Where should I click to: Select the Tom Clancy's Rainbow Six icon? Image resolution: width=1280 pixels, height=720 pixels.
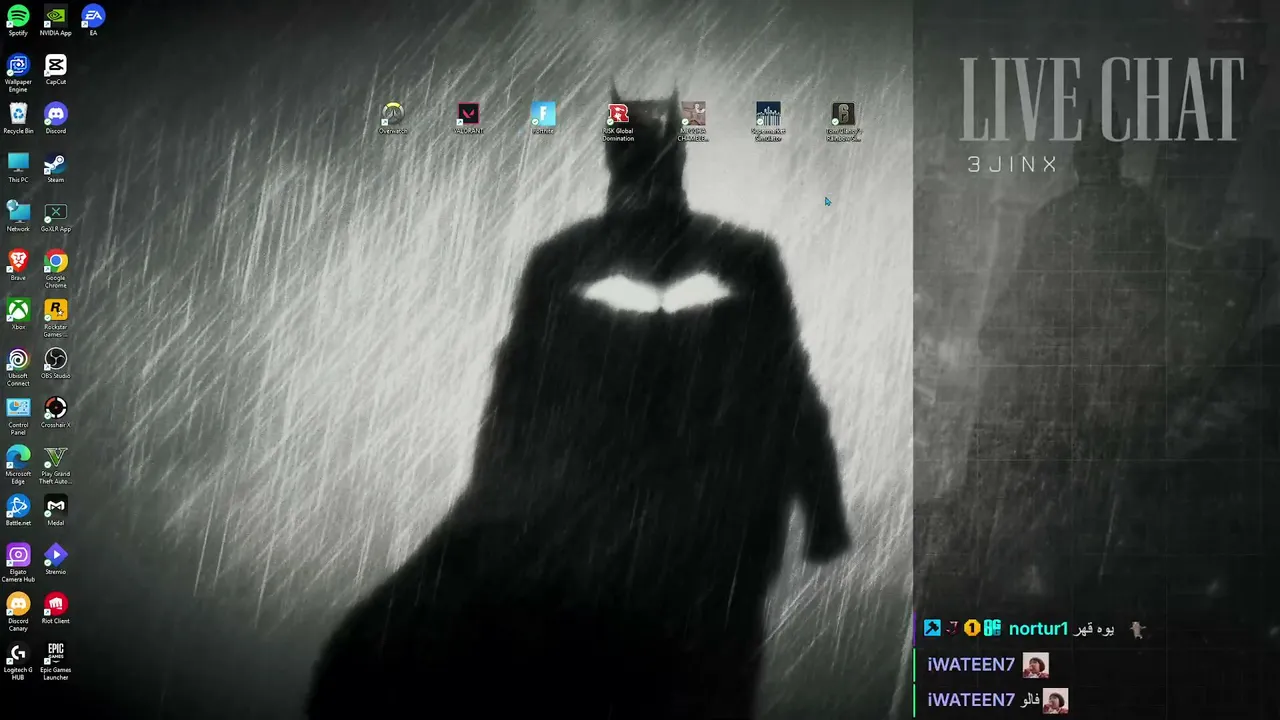click(x=843, y=122)
